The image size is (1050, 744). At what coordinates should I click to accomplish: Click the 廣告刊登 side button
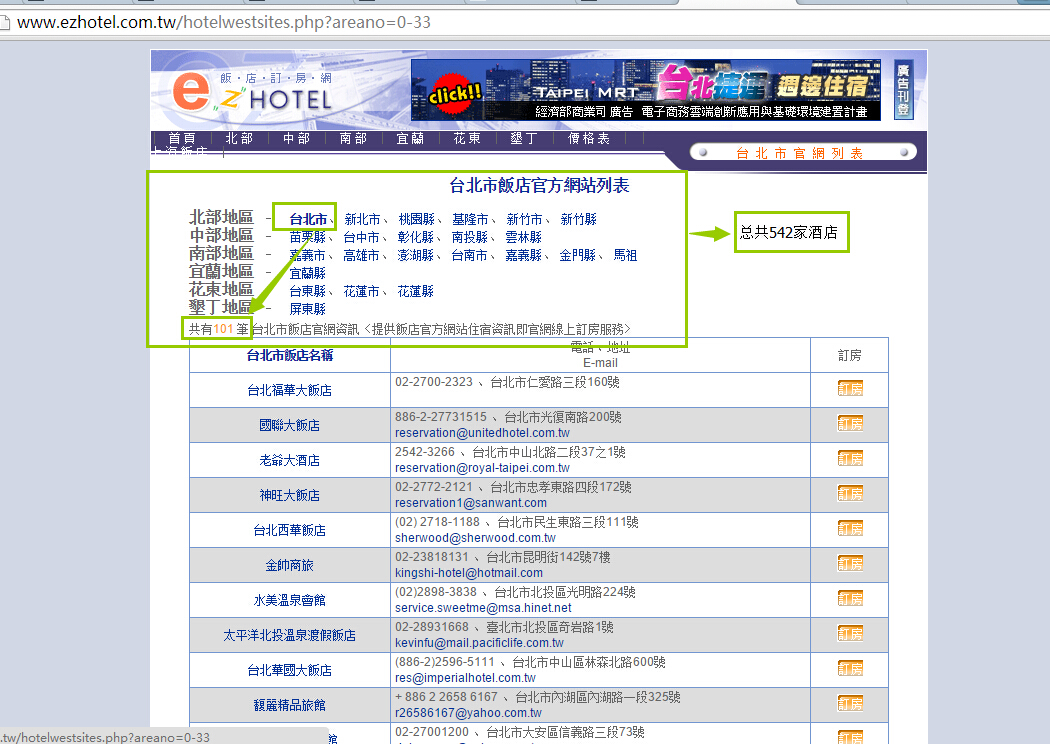point(903,90)
